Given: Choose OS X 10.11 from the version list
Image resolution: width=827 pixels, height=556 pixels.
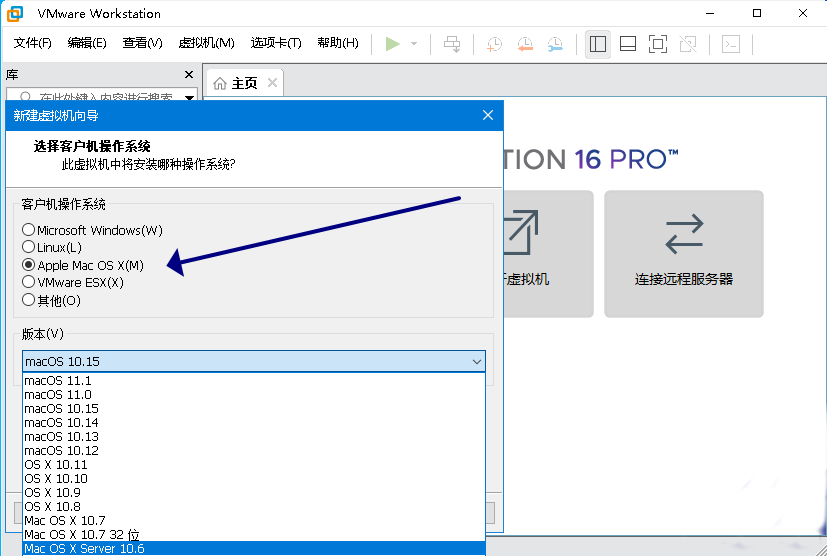Looking at the screenshot, I should coord(254,464).
